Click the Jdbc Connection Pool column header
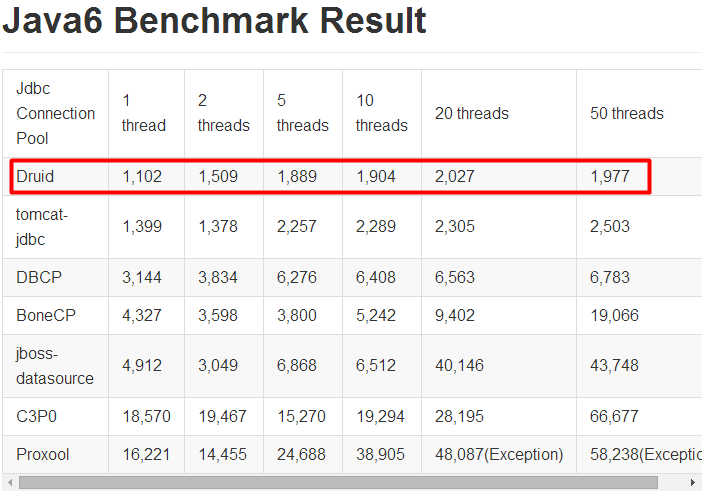Viewport: 704px width, 493px height. [55, 113]
